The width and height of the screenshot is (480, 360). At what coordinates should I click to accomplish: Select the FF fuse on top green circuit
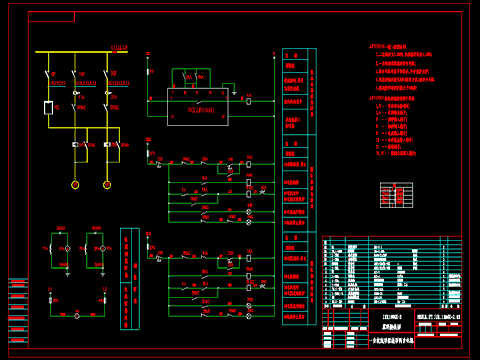point(148,72)
